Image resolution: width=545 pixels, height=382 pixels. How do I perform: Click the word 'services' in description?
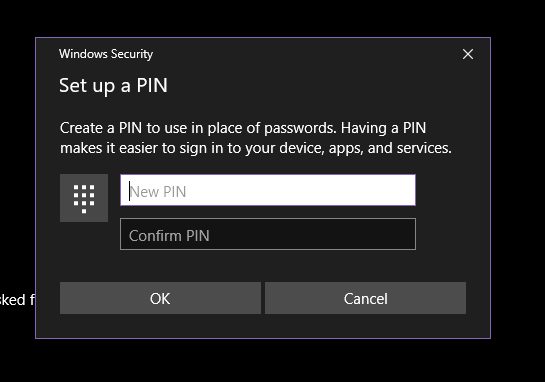tap(424, 148)
